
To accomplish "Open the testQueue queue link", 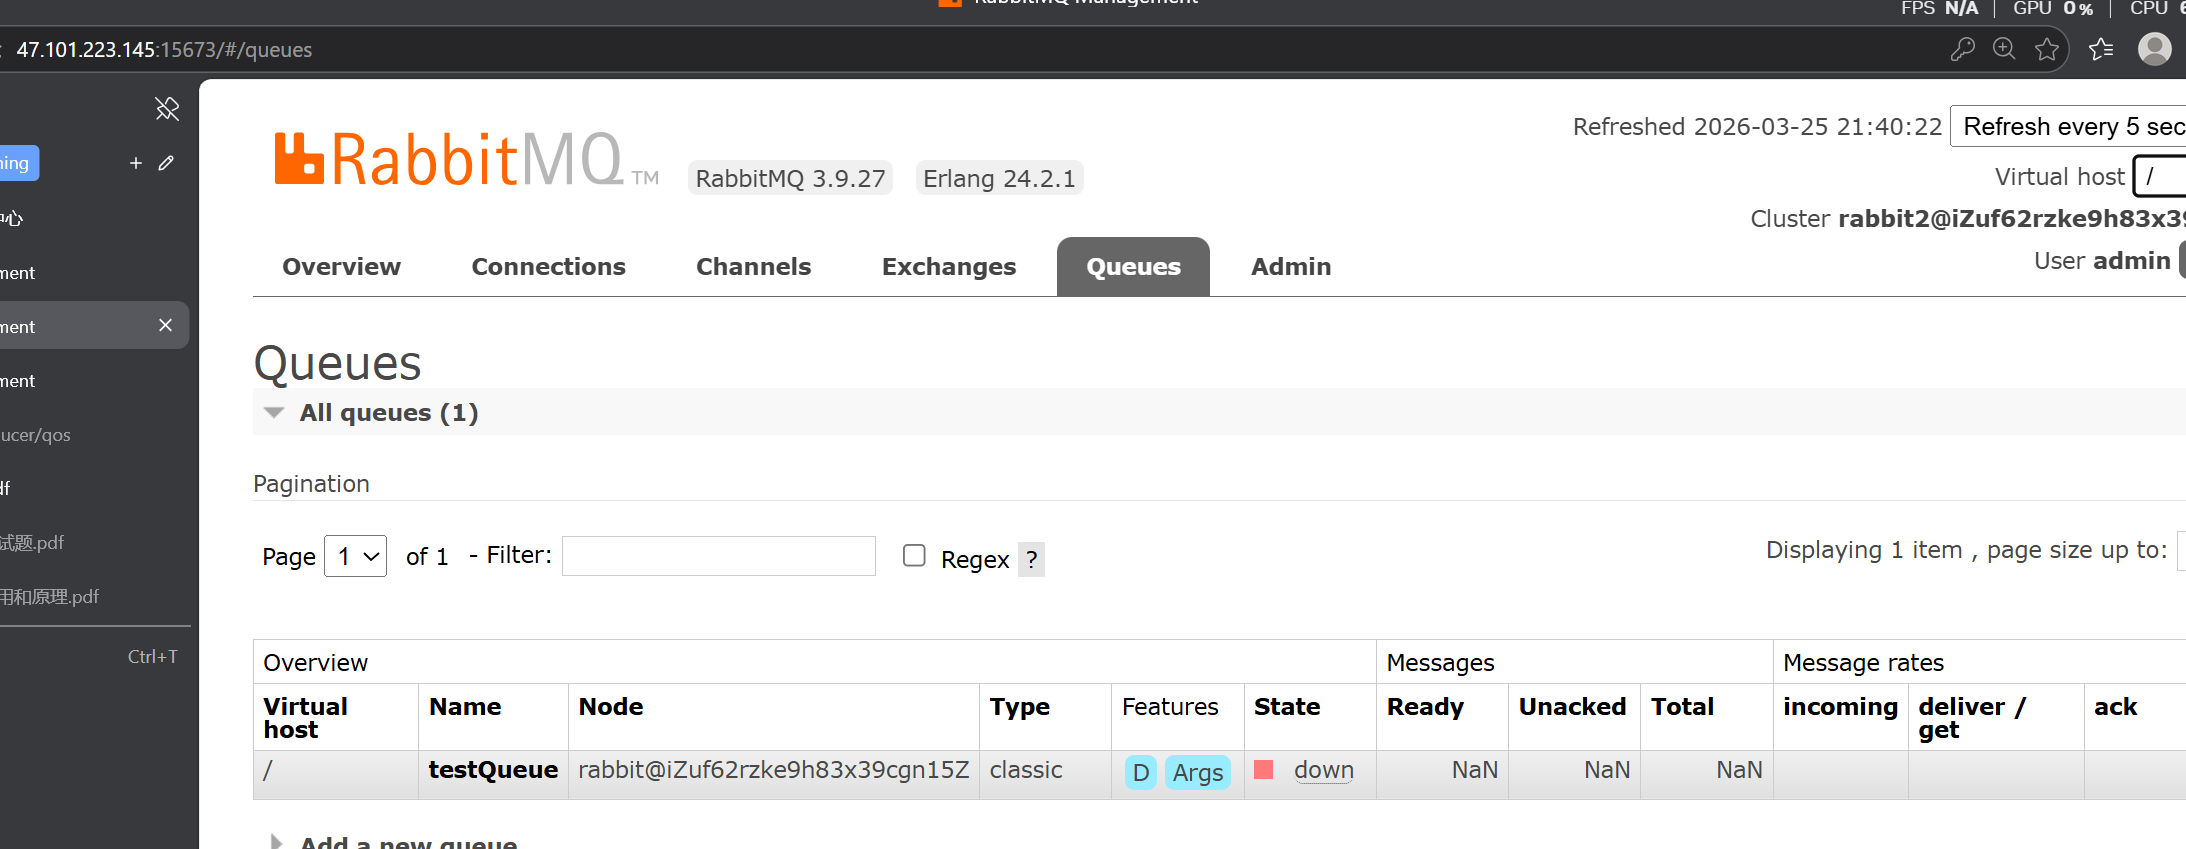I will click(493, 770).
